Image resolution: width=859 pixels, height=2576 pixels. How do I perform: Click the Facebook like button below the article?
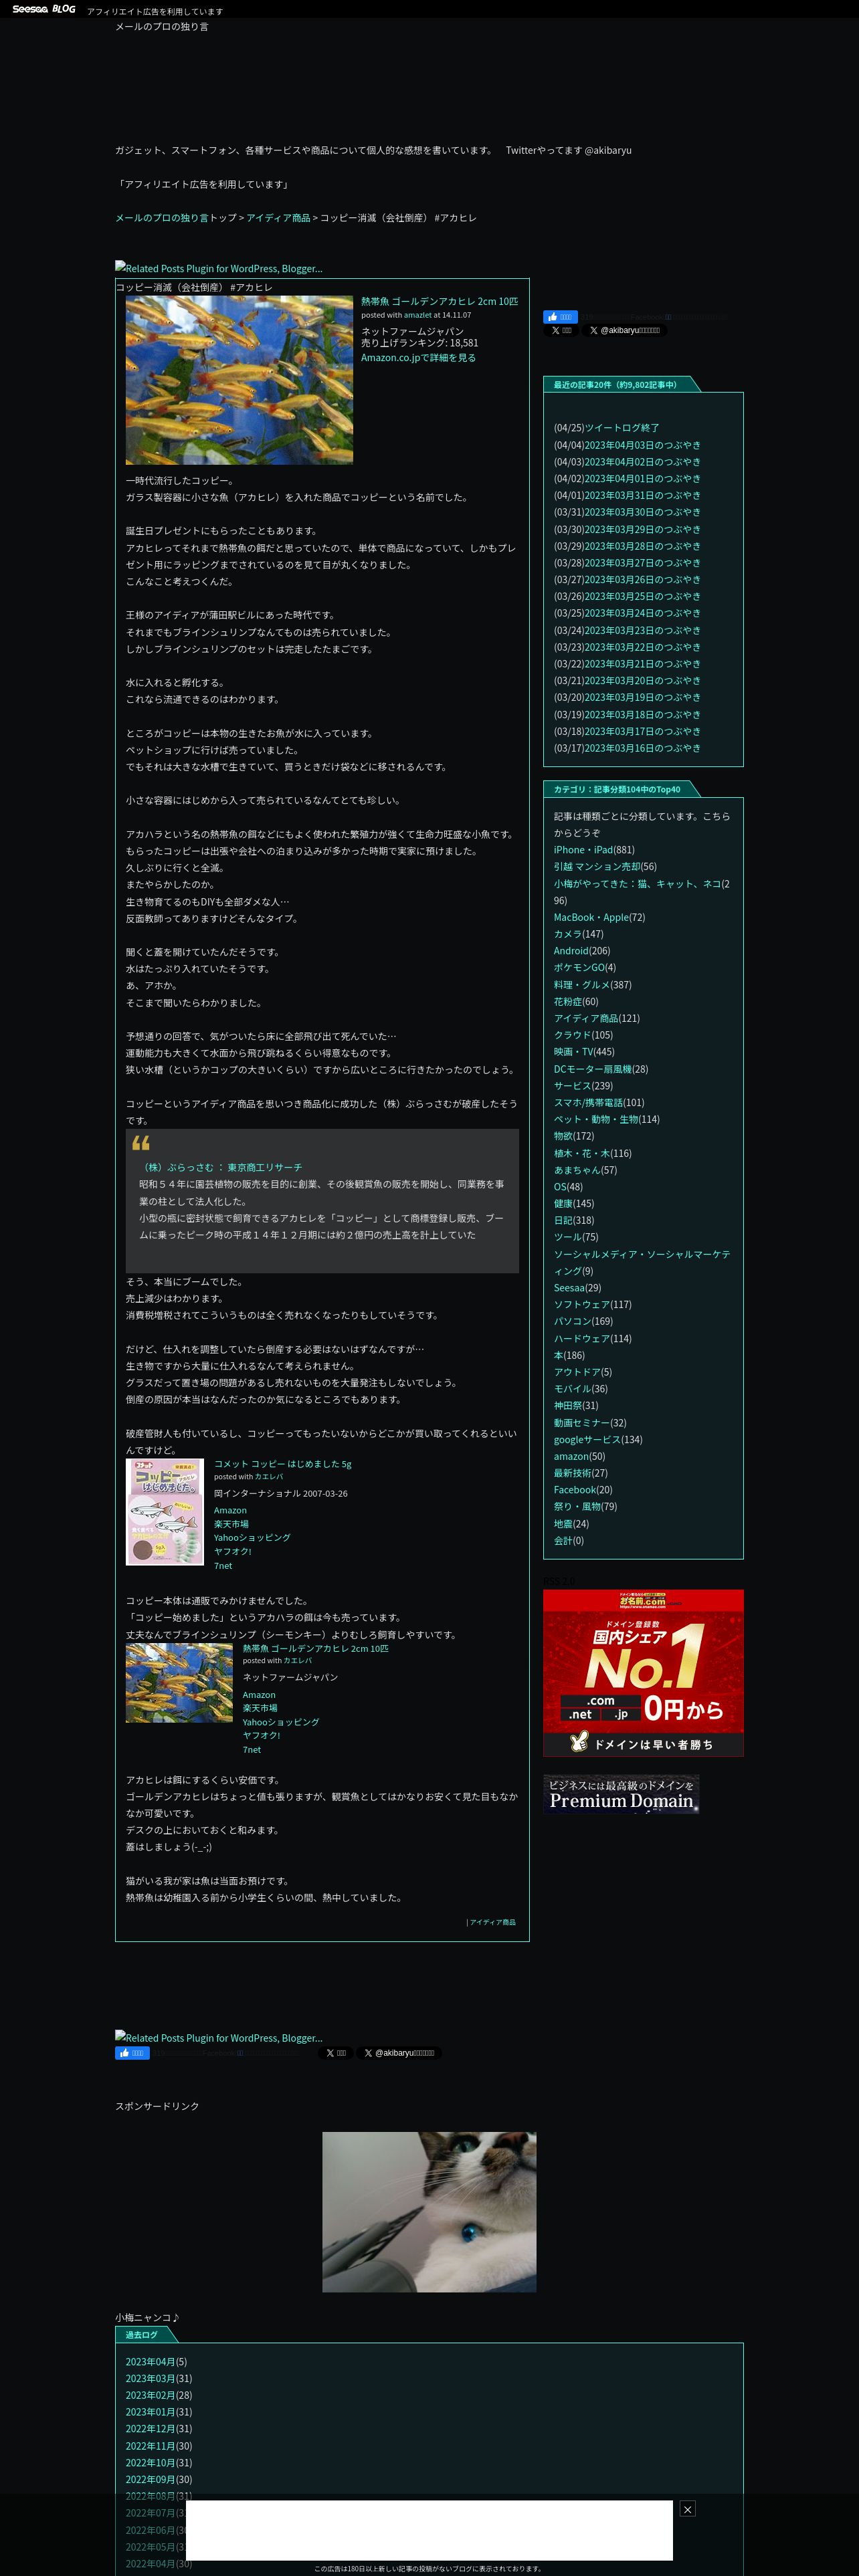click(x=132, y=2053)
